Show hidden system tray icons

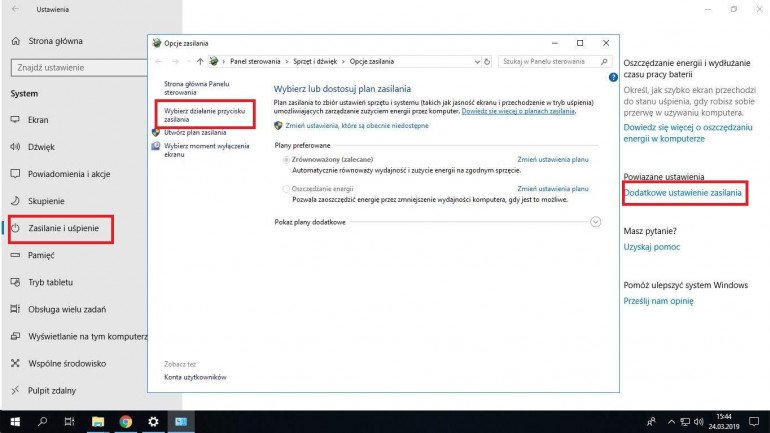pos(671,422)
